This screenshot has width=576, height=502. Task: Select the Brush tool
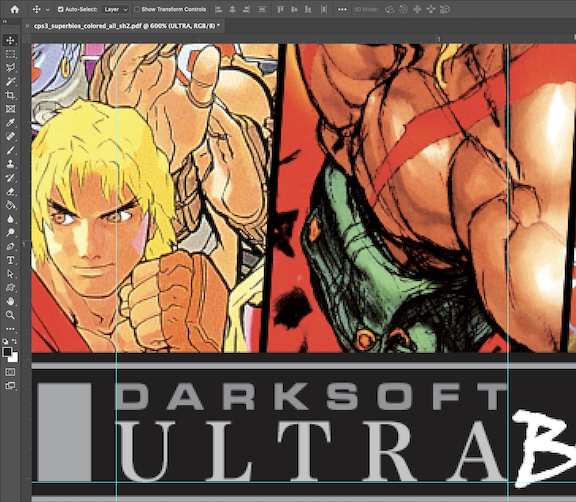[x=10, y=150]
